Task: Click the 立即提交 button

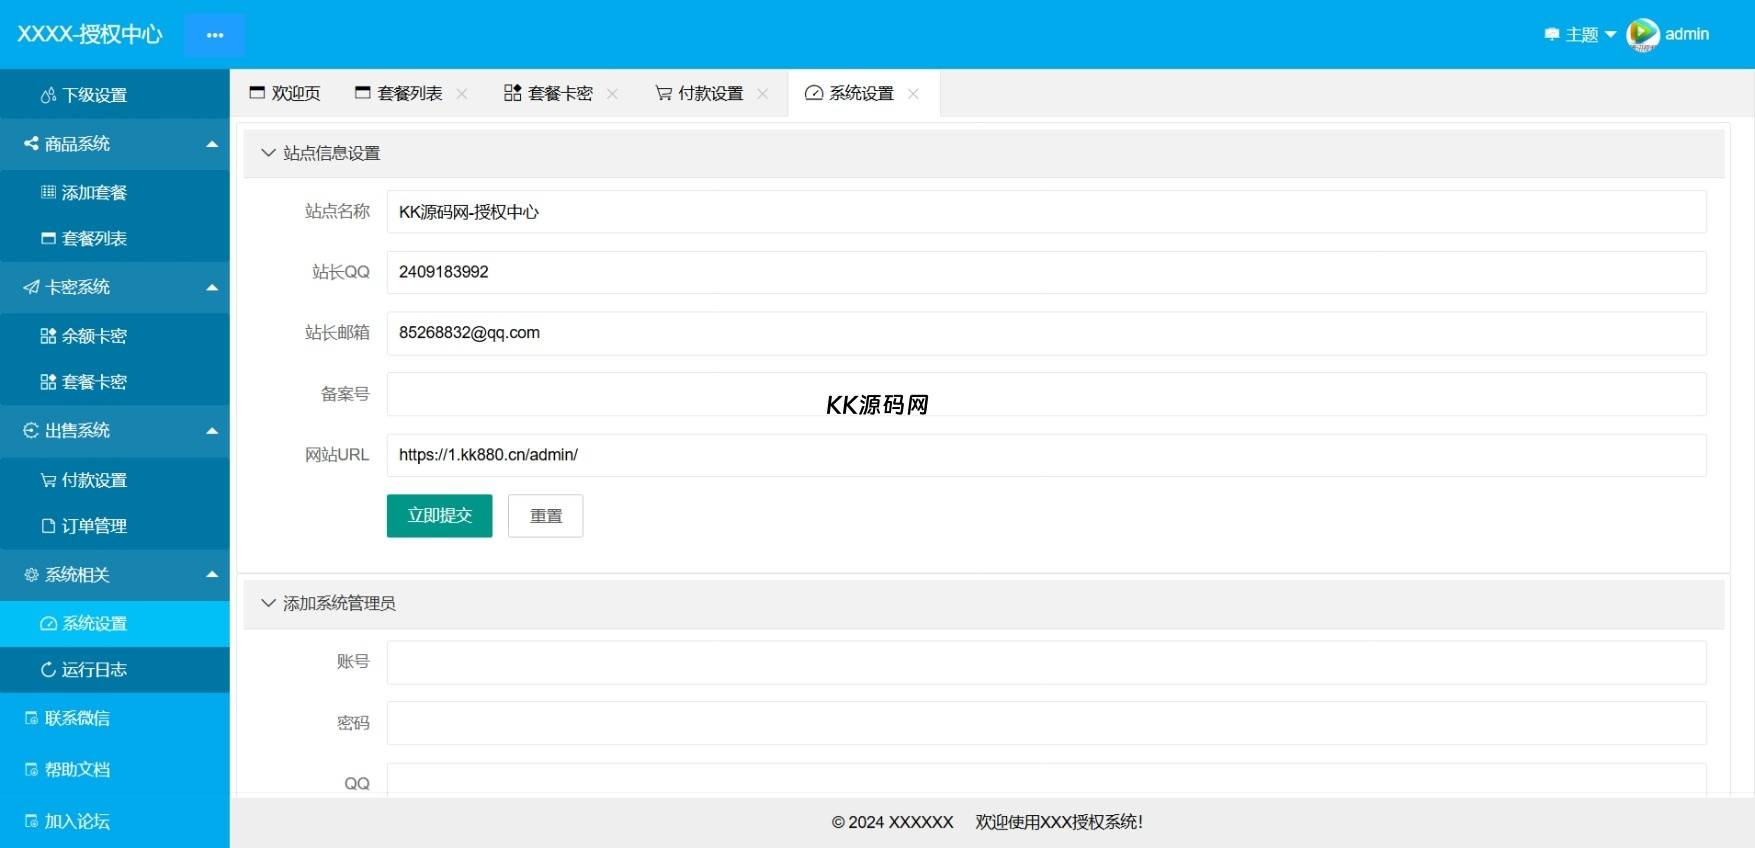Action: pos(439,516)
